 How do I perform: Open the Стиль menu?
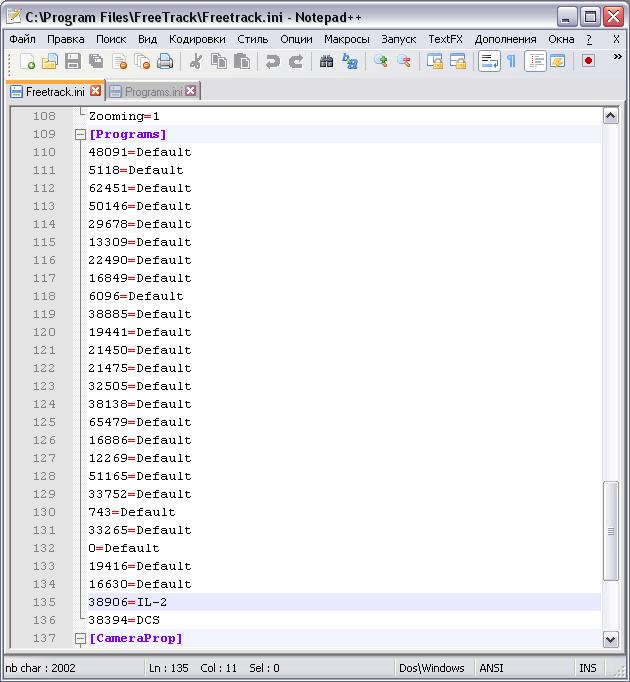[x=253, y=39]
